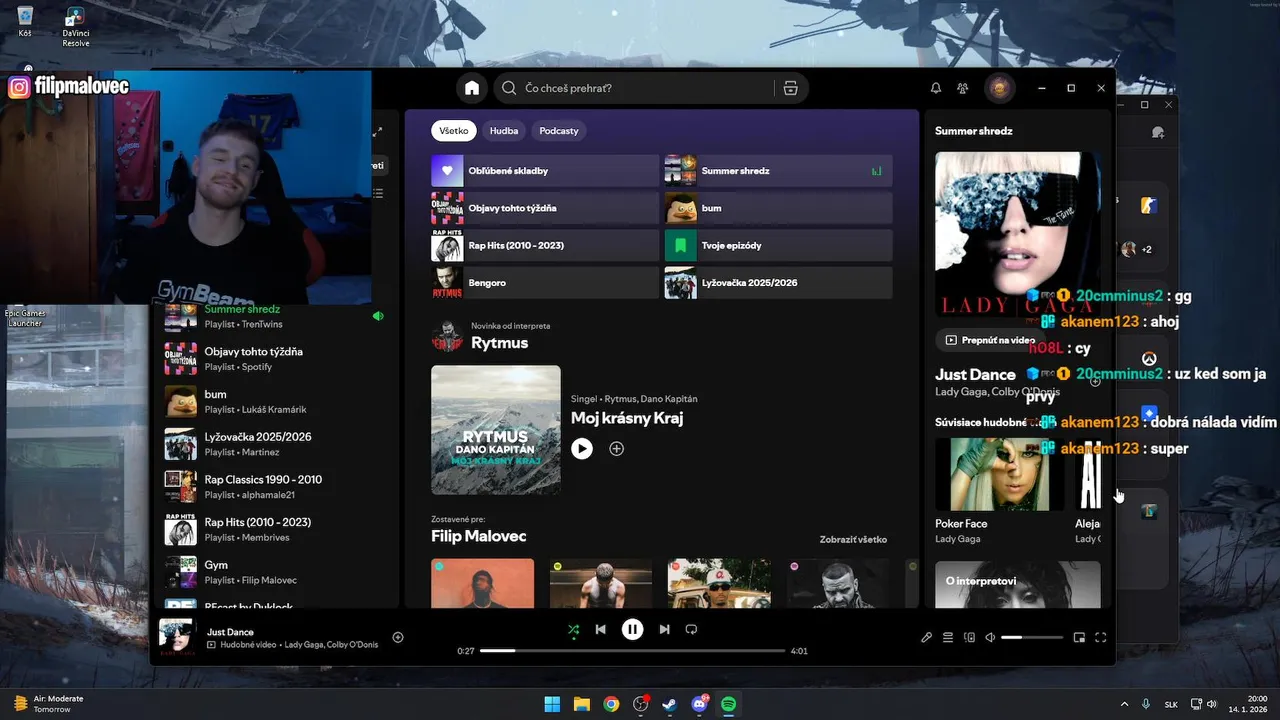
Task: Open the user profile avatar
Action: (1000, 88)
